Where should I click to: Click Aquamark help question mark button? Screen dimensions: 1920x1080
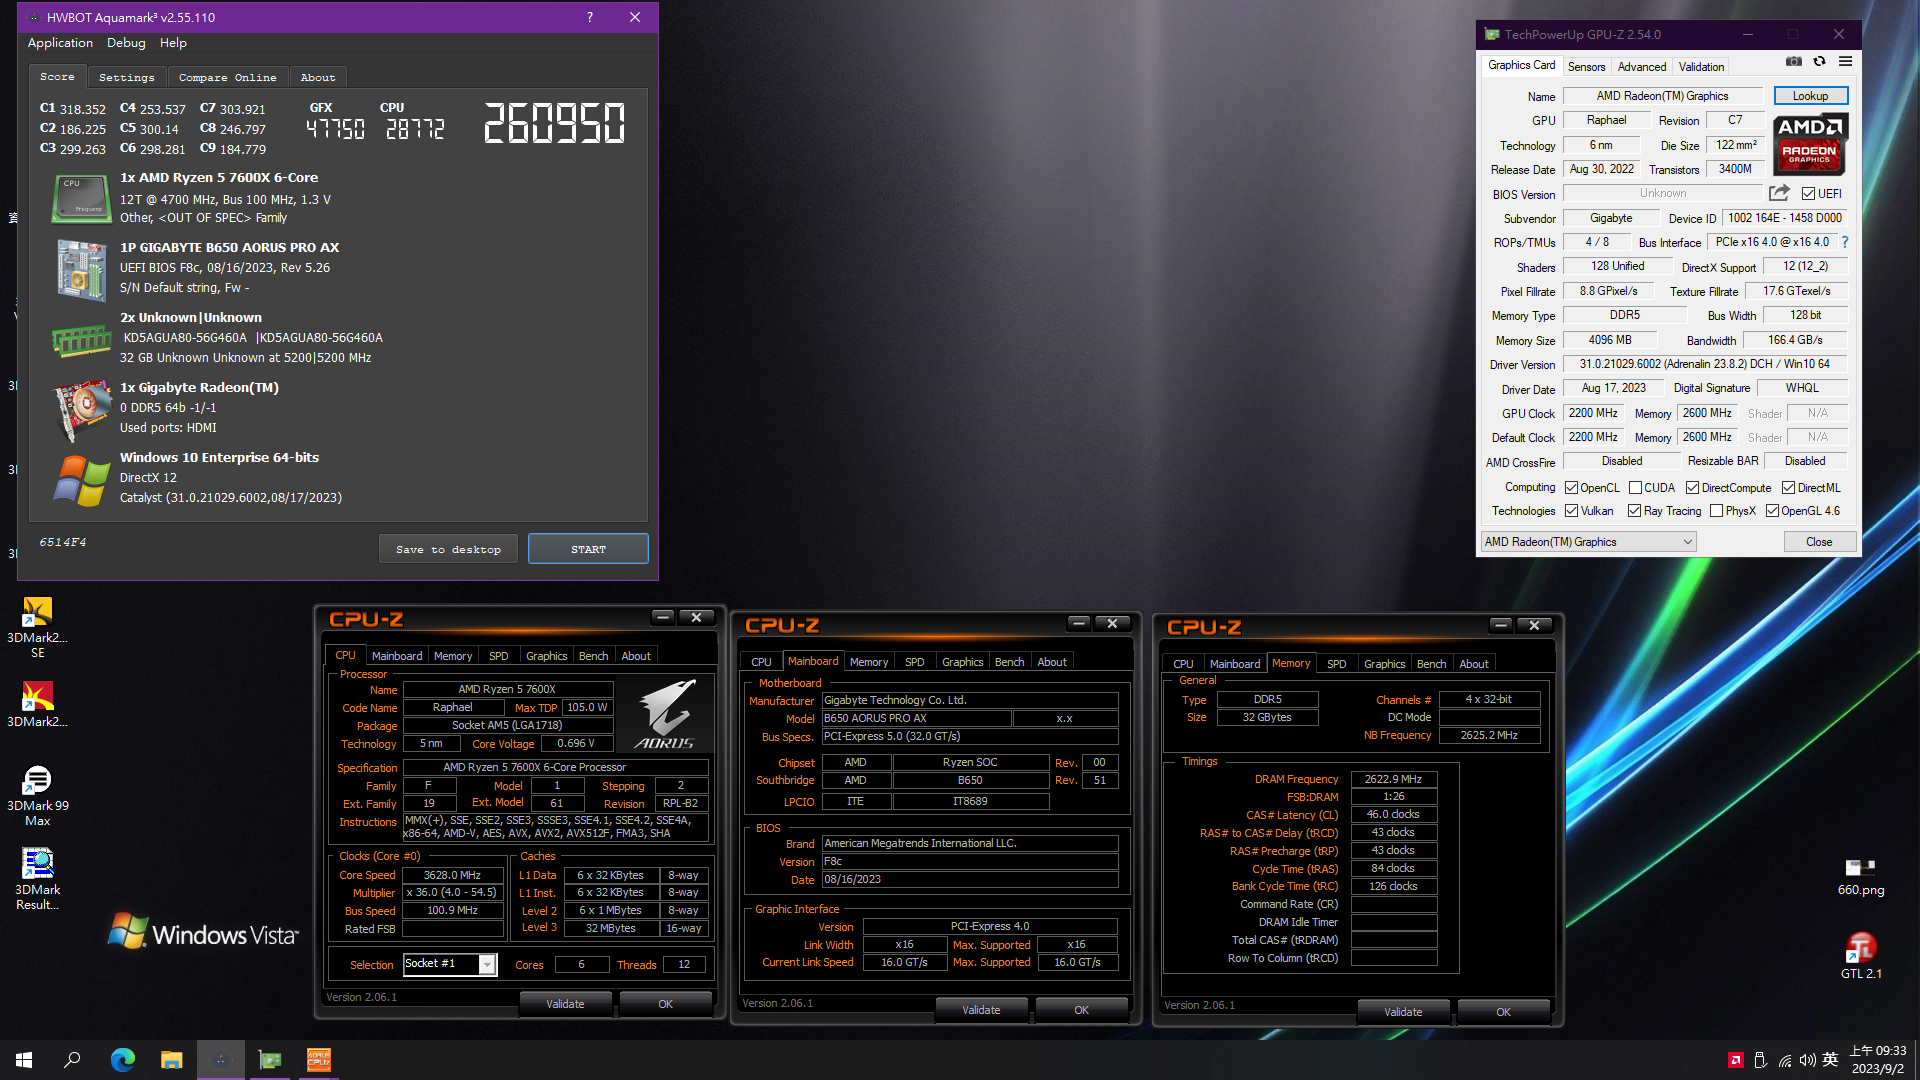[x=590, y=17]
